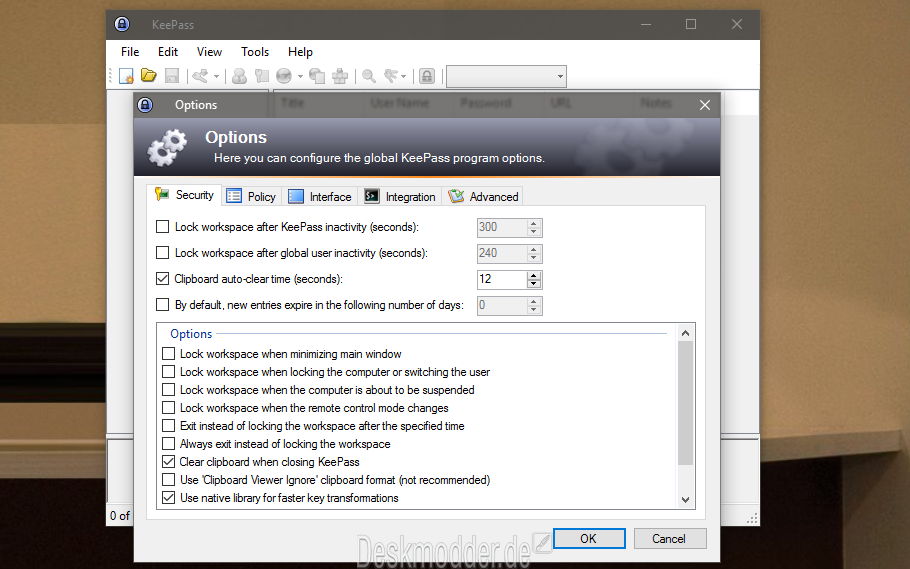Uncheck Clipboard auto-clear time checkbox

tap(162, 279)
